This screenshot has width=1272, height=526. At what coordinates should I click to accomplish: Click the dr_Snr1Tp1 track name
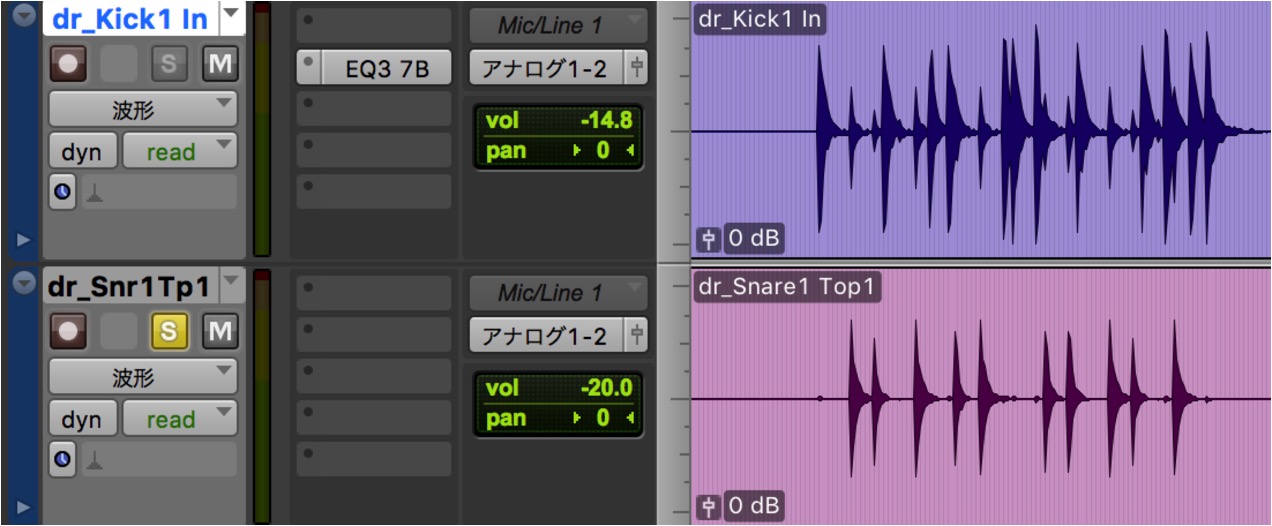[130, 286]
